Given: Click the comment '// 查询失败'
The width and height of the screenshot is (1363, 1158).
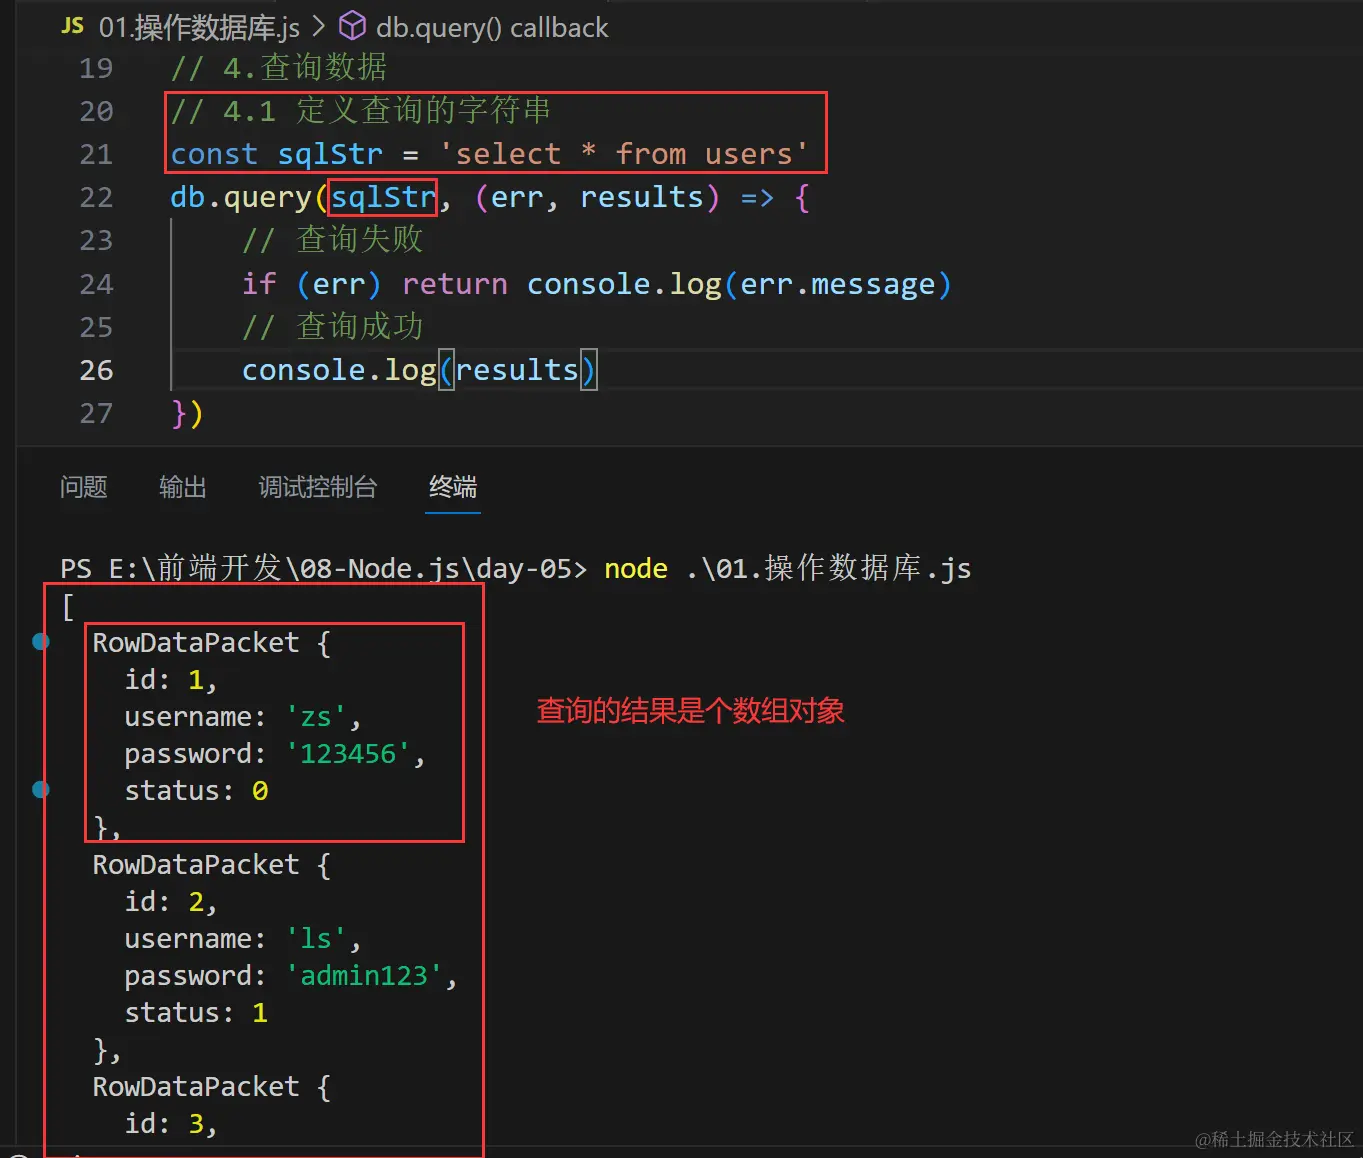Looking at the screenshot, I should click(x=333, y=240).
